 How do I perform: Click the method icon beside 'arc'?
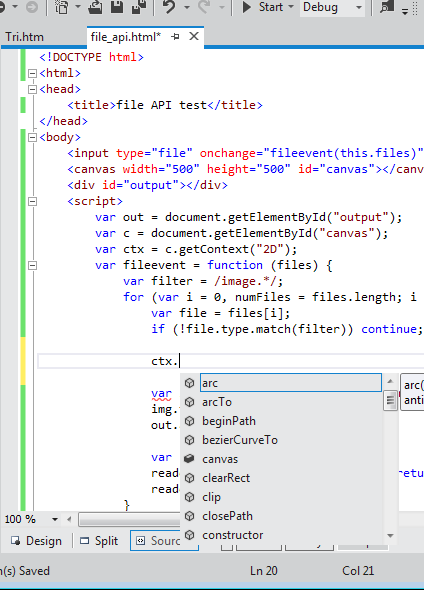(190, 383)
